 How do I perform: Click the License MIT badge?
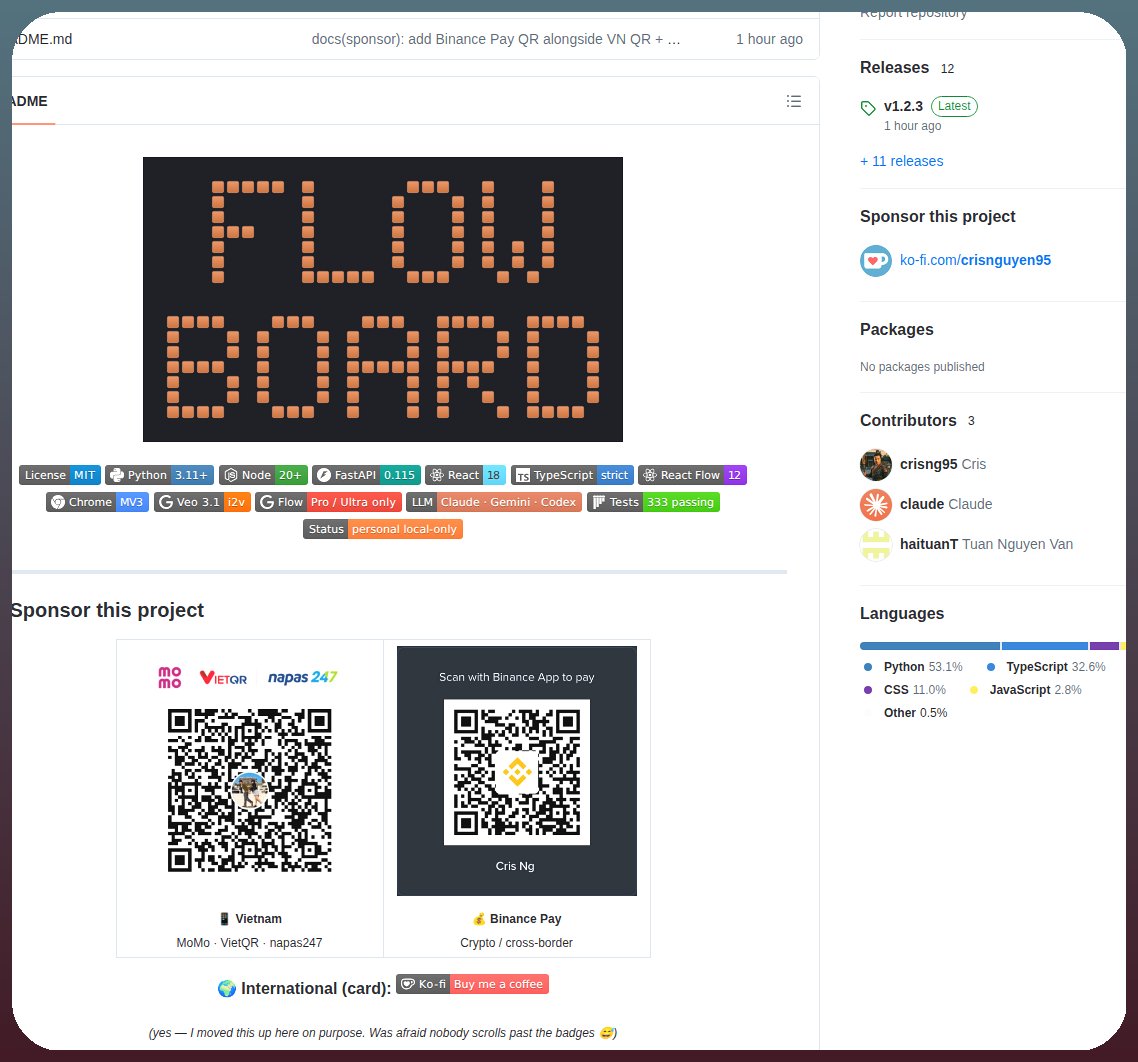pyautogui.click(x=60, y=475)
